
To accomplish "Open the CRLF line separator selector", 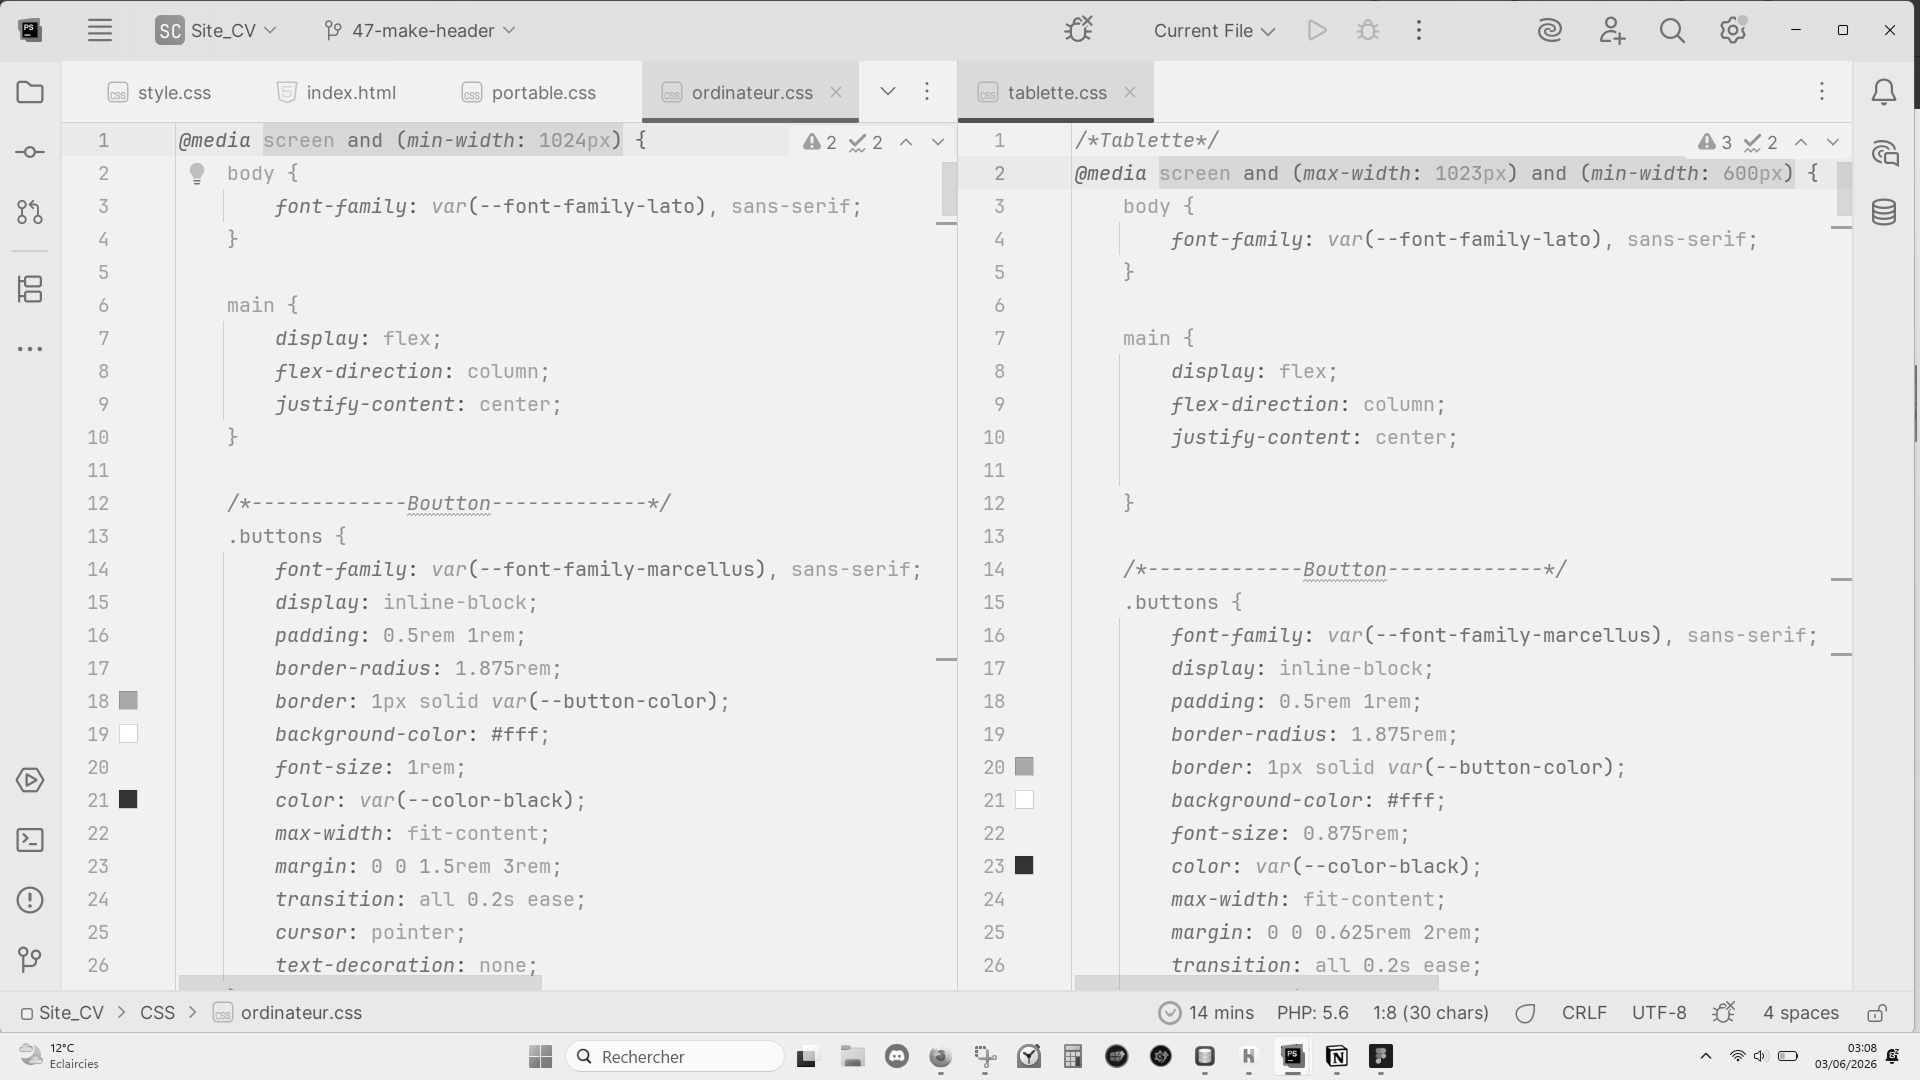I will (1584, 1013).
